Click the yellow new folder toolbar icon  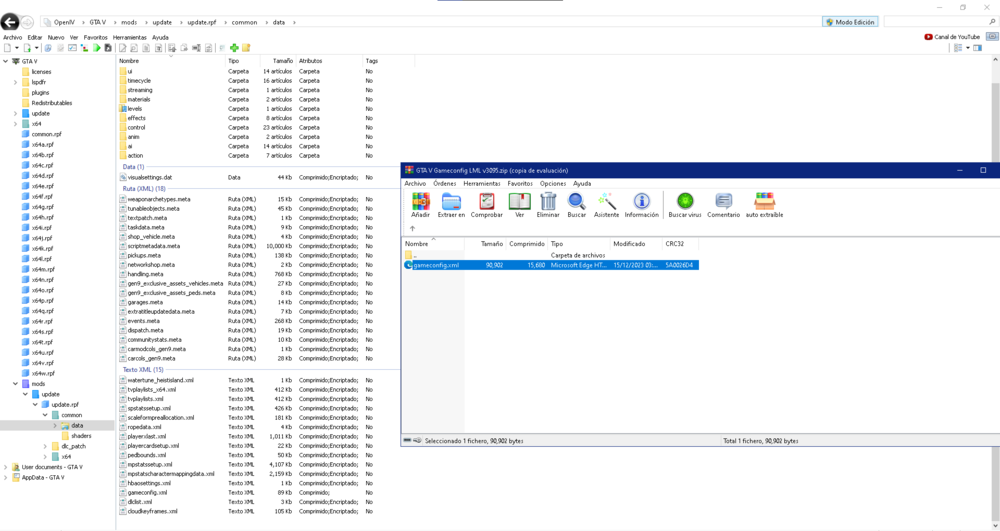(x=246, y=48)
